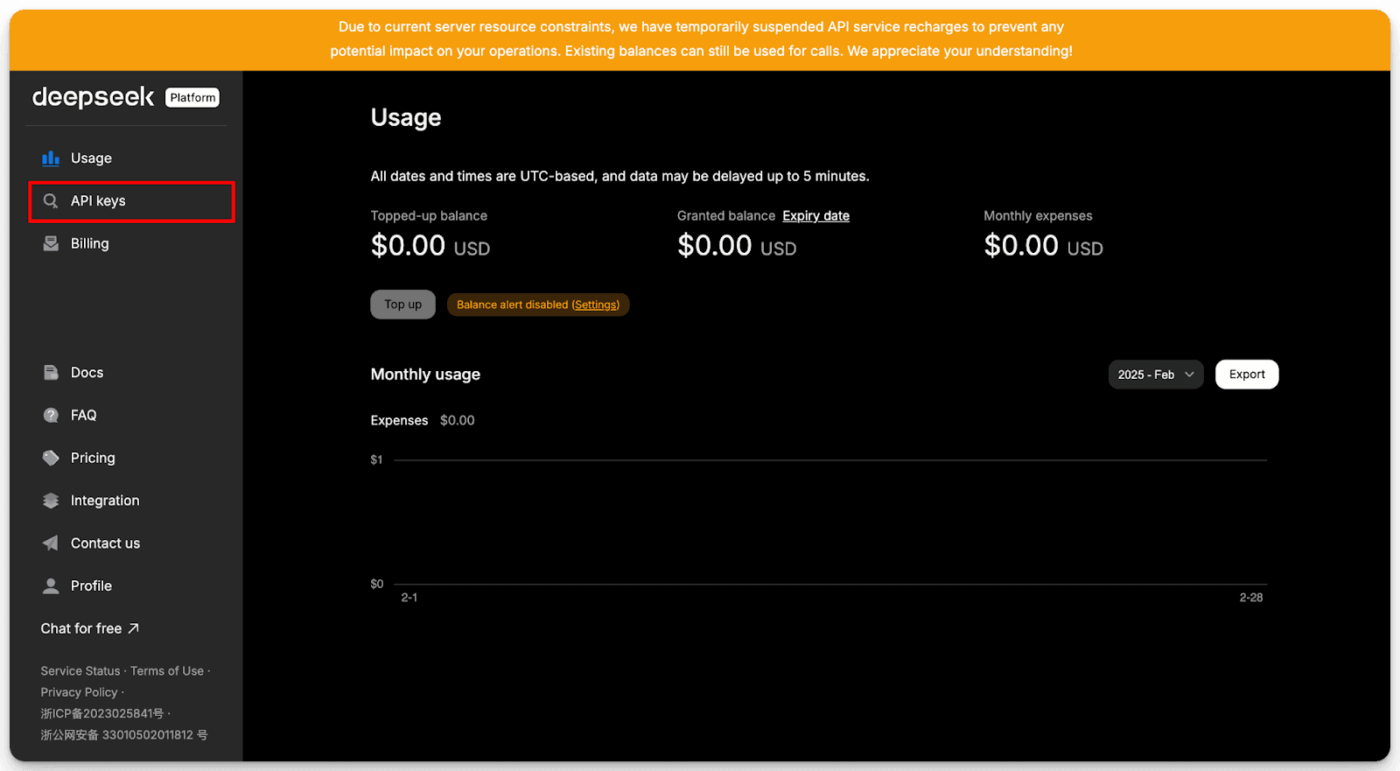The image size is (1400, 771).
Task: Open Chat for free link
Action: (90, 629)
